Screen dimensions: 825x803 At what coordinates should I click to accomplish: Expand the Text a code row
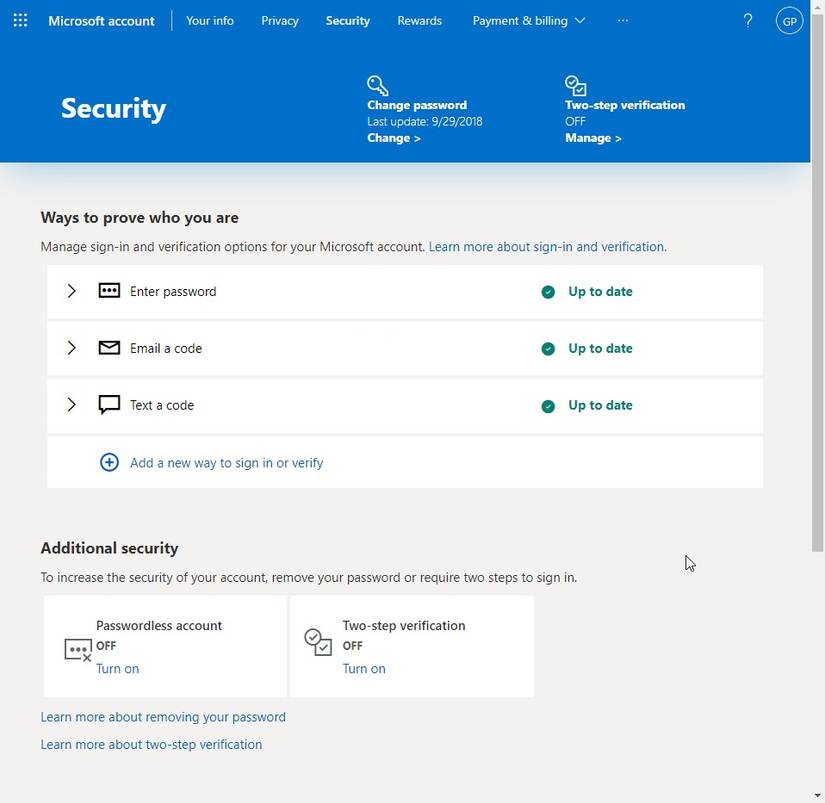click(x=71, y=405)
